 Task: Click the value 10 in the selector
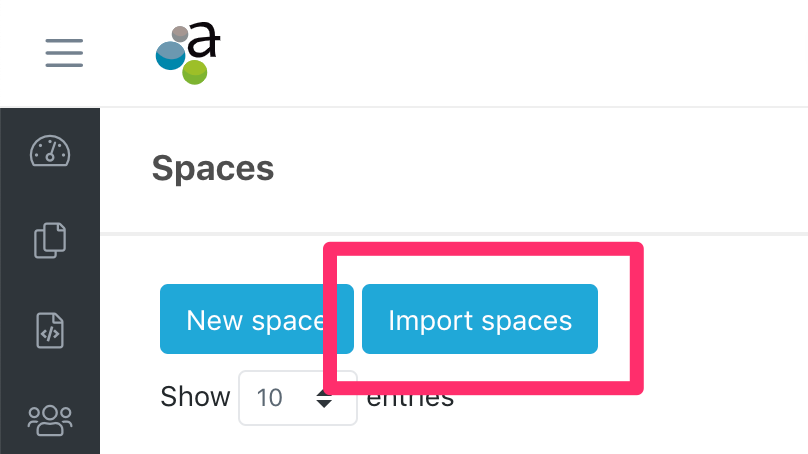269,398
